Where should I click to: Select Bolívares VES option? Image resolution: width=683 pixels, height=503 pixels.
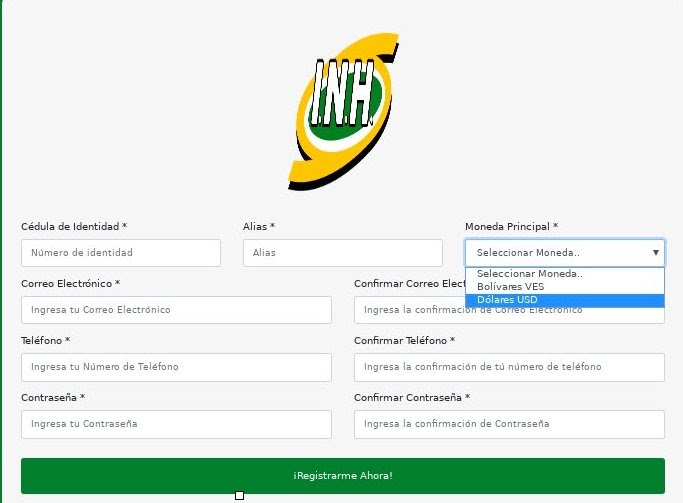(x=565, y=287)
